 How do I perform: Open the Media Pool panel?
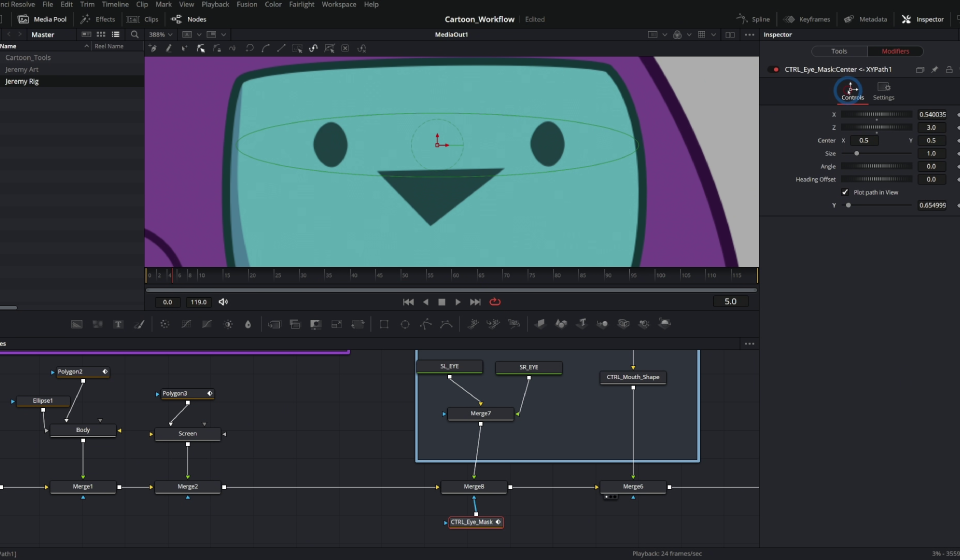(39, 19)
